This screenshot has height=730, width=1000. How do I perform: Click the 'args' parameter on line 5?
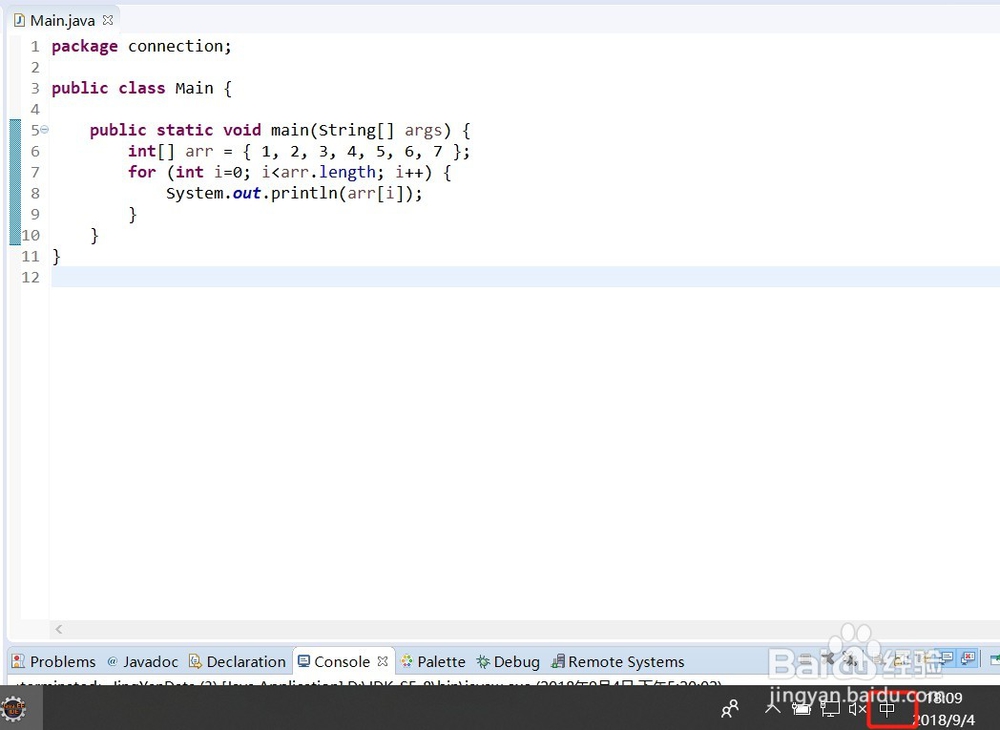pos(423,131)
